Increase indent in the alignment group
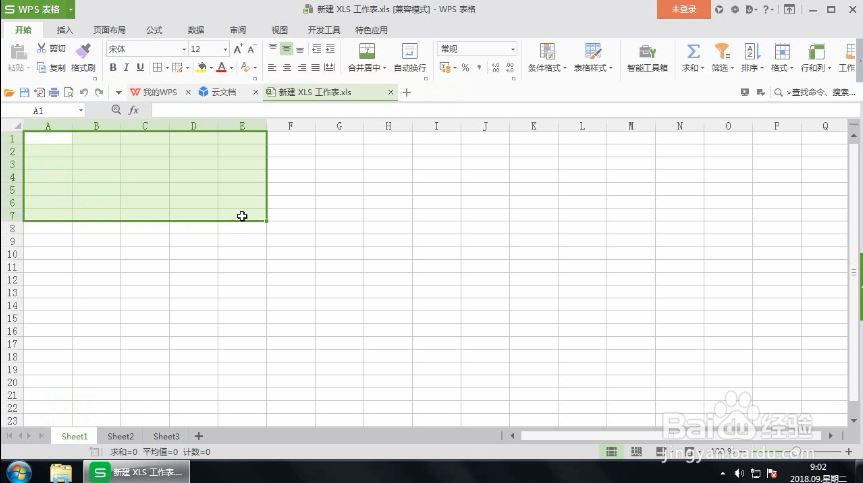This screenshot has height=483, width=863. click(x=330, y=49)
